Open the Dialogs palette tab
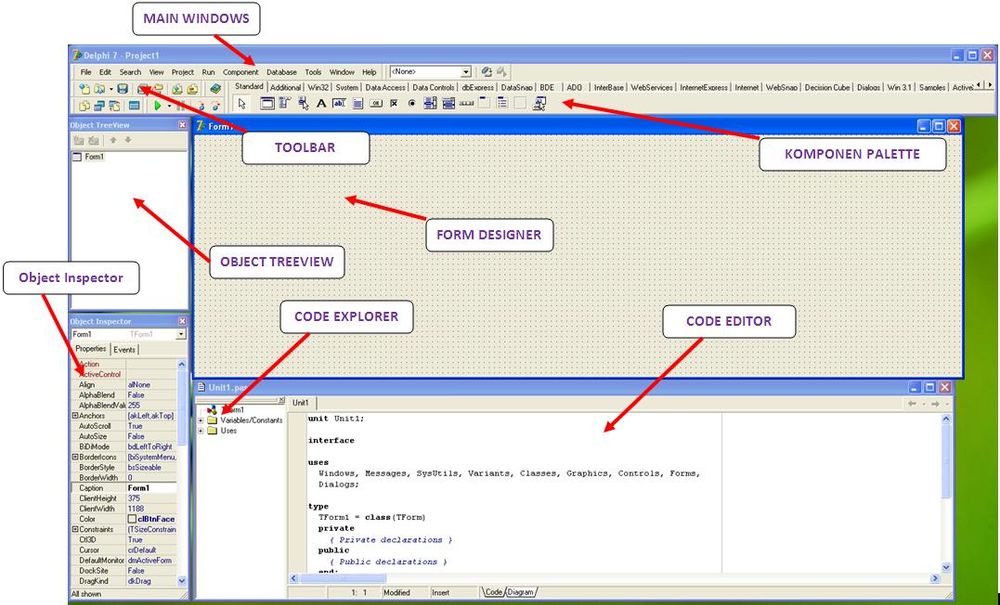The height and width of the screenshot is (605, 1000). coord(869,87)
